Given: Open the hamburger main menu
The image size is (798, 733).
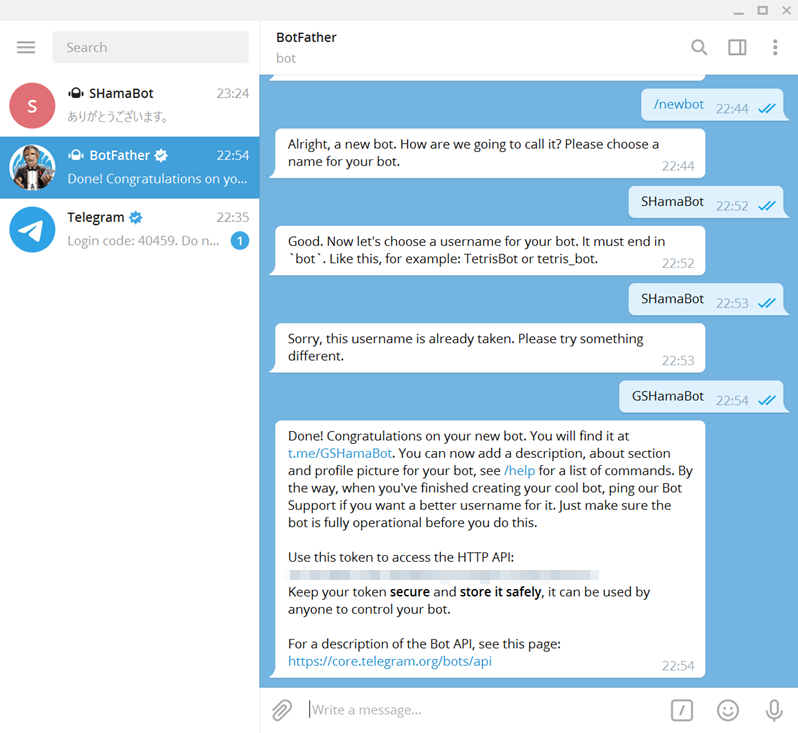Looking at the screenshot, I should click(26, 47).
